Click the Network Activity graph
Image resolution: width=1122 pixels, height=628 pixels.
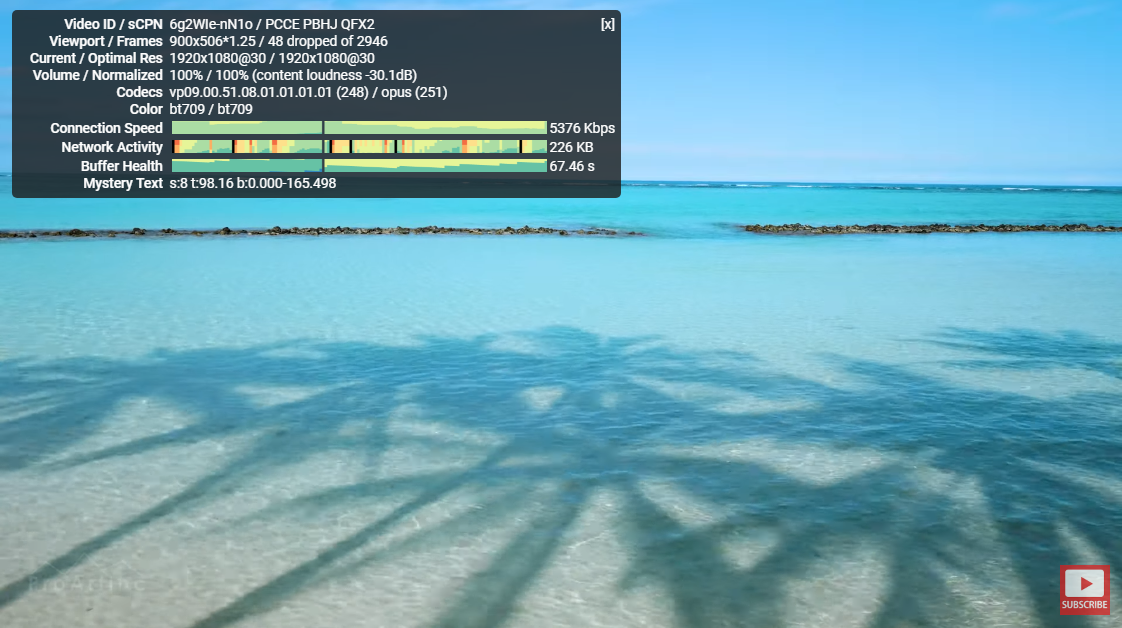(359, 147)
